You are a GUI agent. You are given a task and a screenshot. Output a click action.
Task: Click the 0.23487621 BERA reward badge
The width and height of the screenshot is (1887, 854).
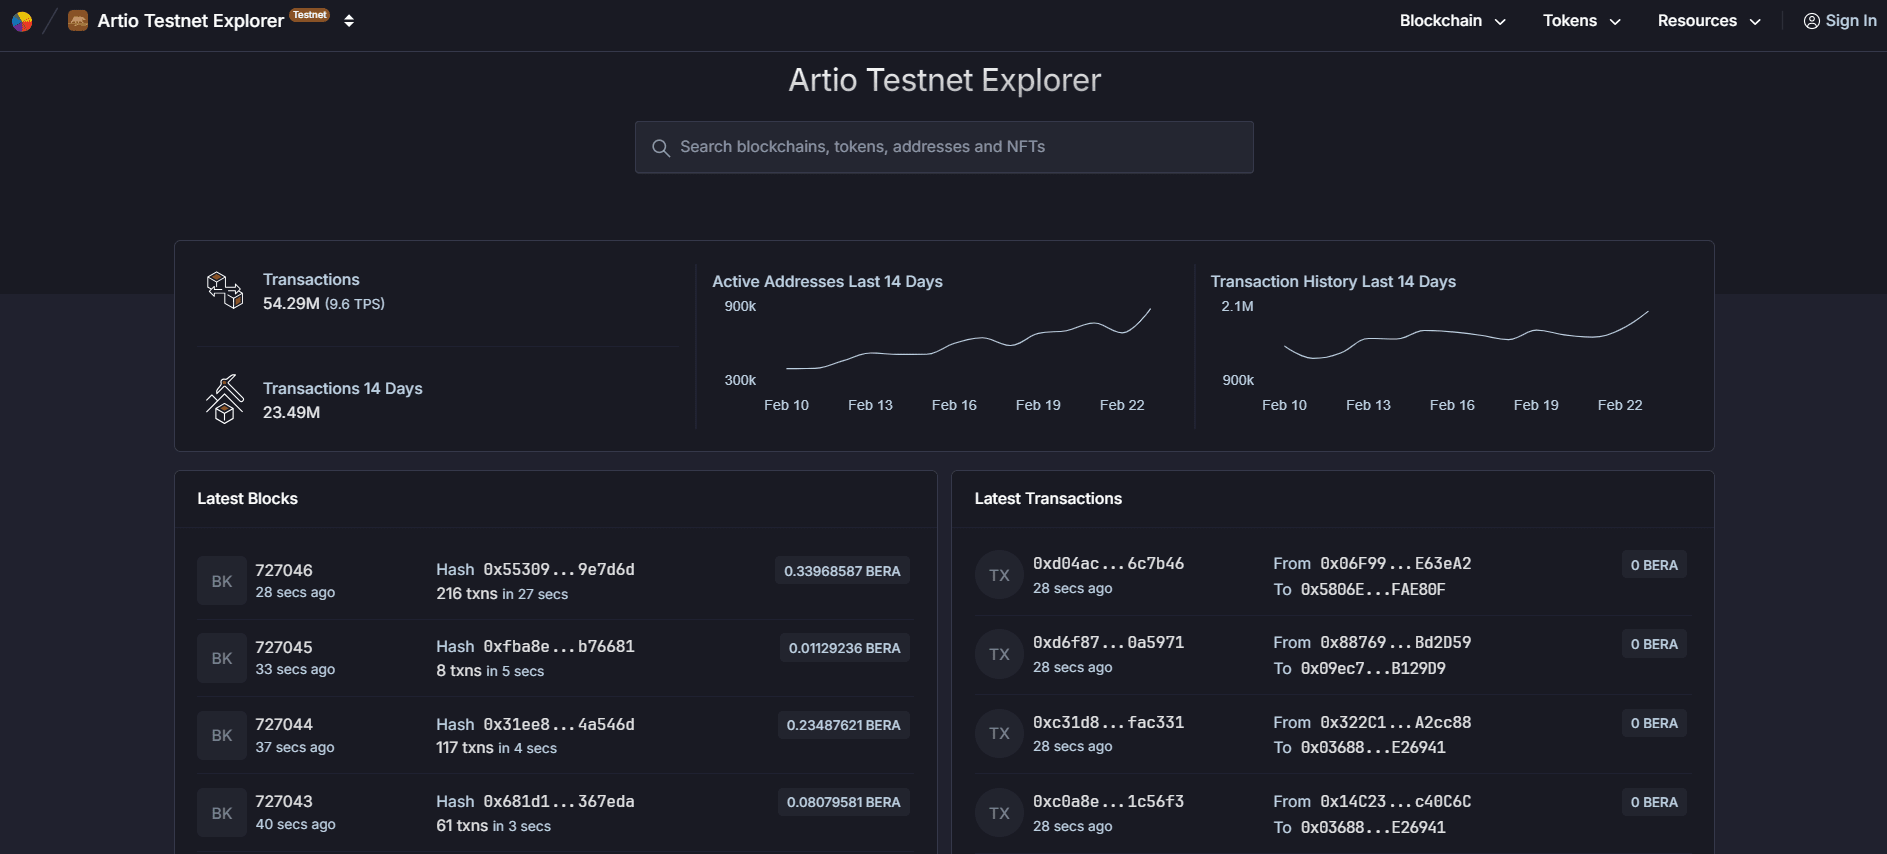[843, 725]
